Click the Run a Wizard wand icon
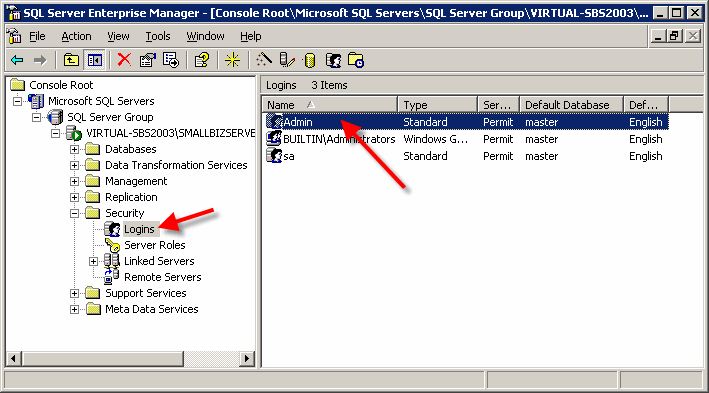This screenshot has height=393, width=709. coord(264,60)
